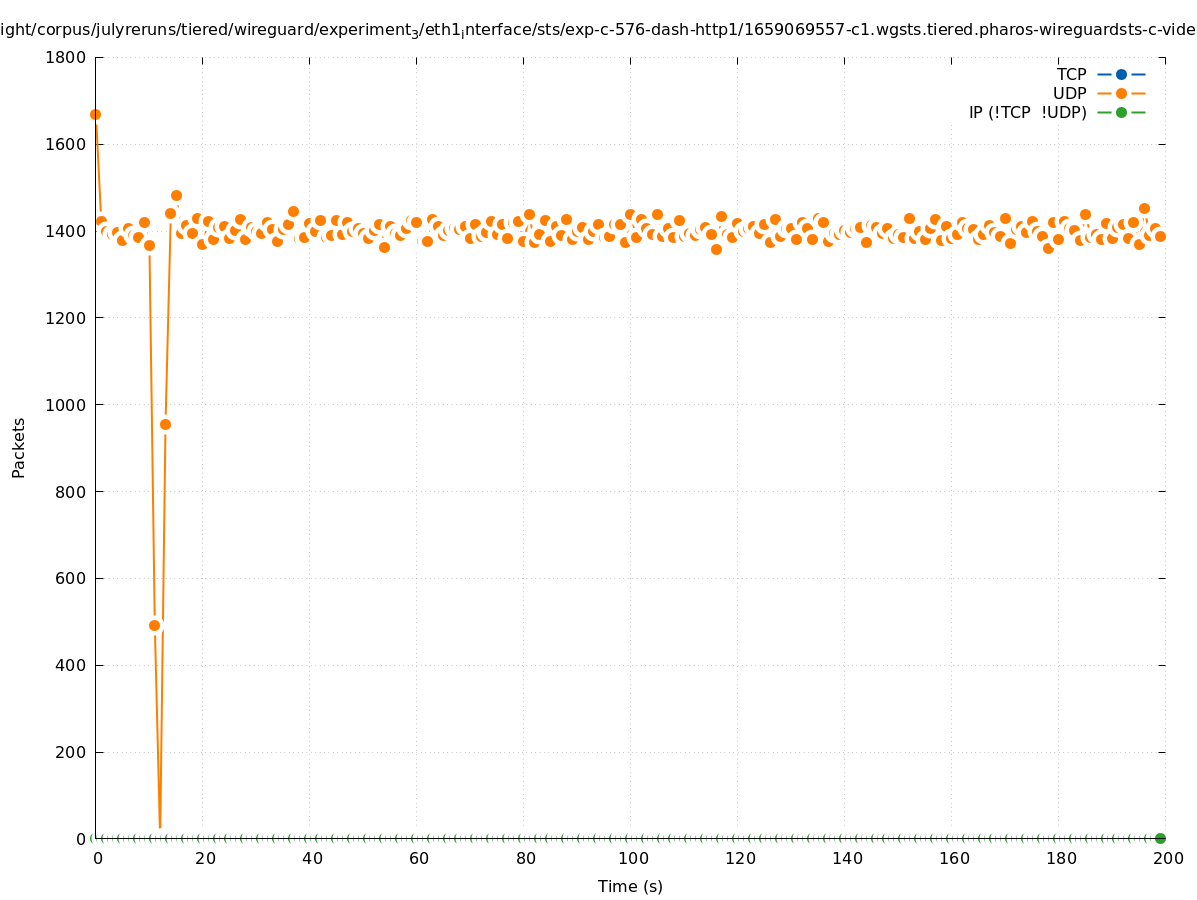This screenshot has height=900, width=1197.
Task: Click the UDP data point near 490 packets
Action: tap(154, 625)
